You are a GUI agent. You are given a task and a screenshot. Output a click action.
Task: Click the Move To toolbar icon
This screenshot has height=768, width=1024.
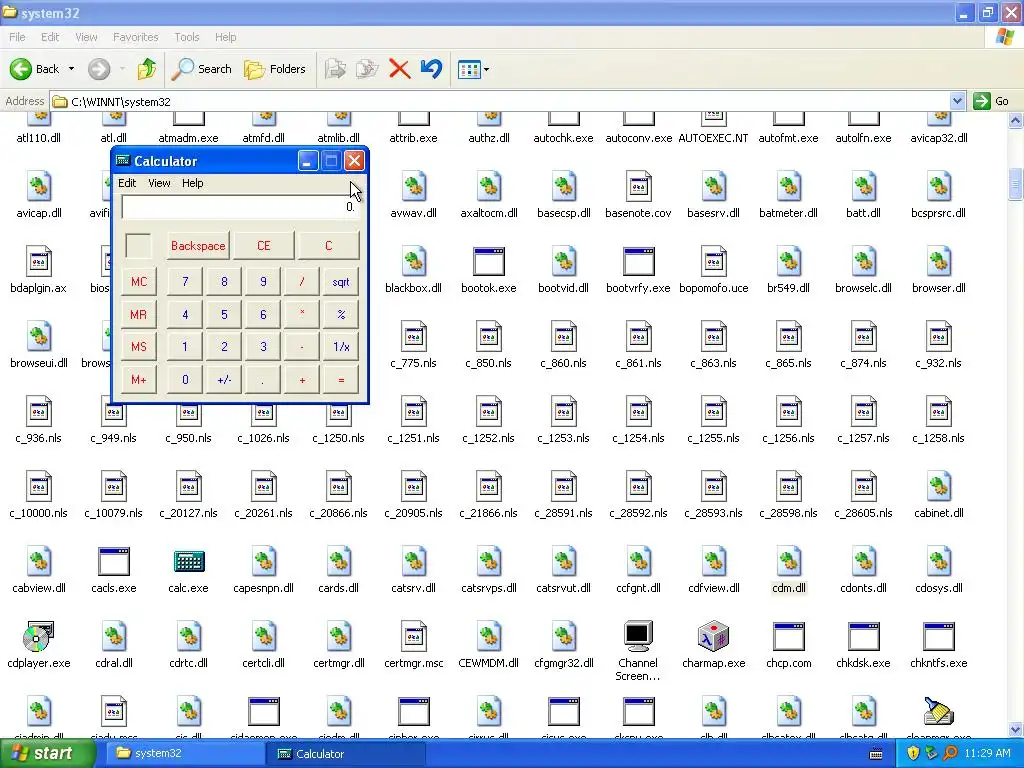(336, 69)
